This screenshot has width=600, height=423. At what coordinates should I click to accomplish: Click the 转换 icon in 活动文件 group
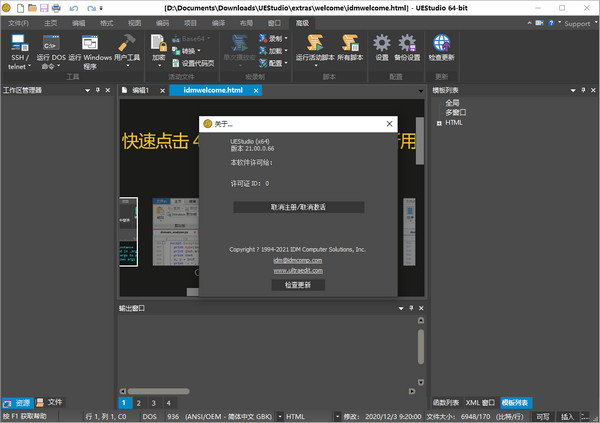click(x=176, y=51)
